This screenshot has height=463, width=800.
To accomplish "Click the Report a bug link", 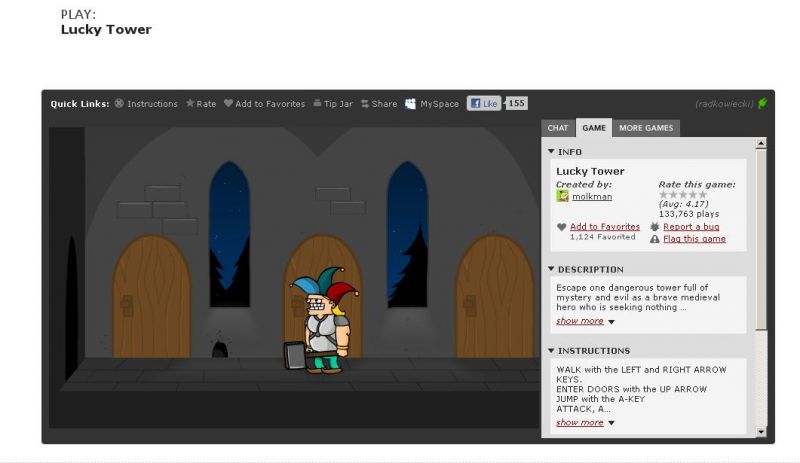I will point(691,227).
